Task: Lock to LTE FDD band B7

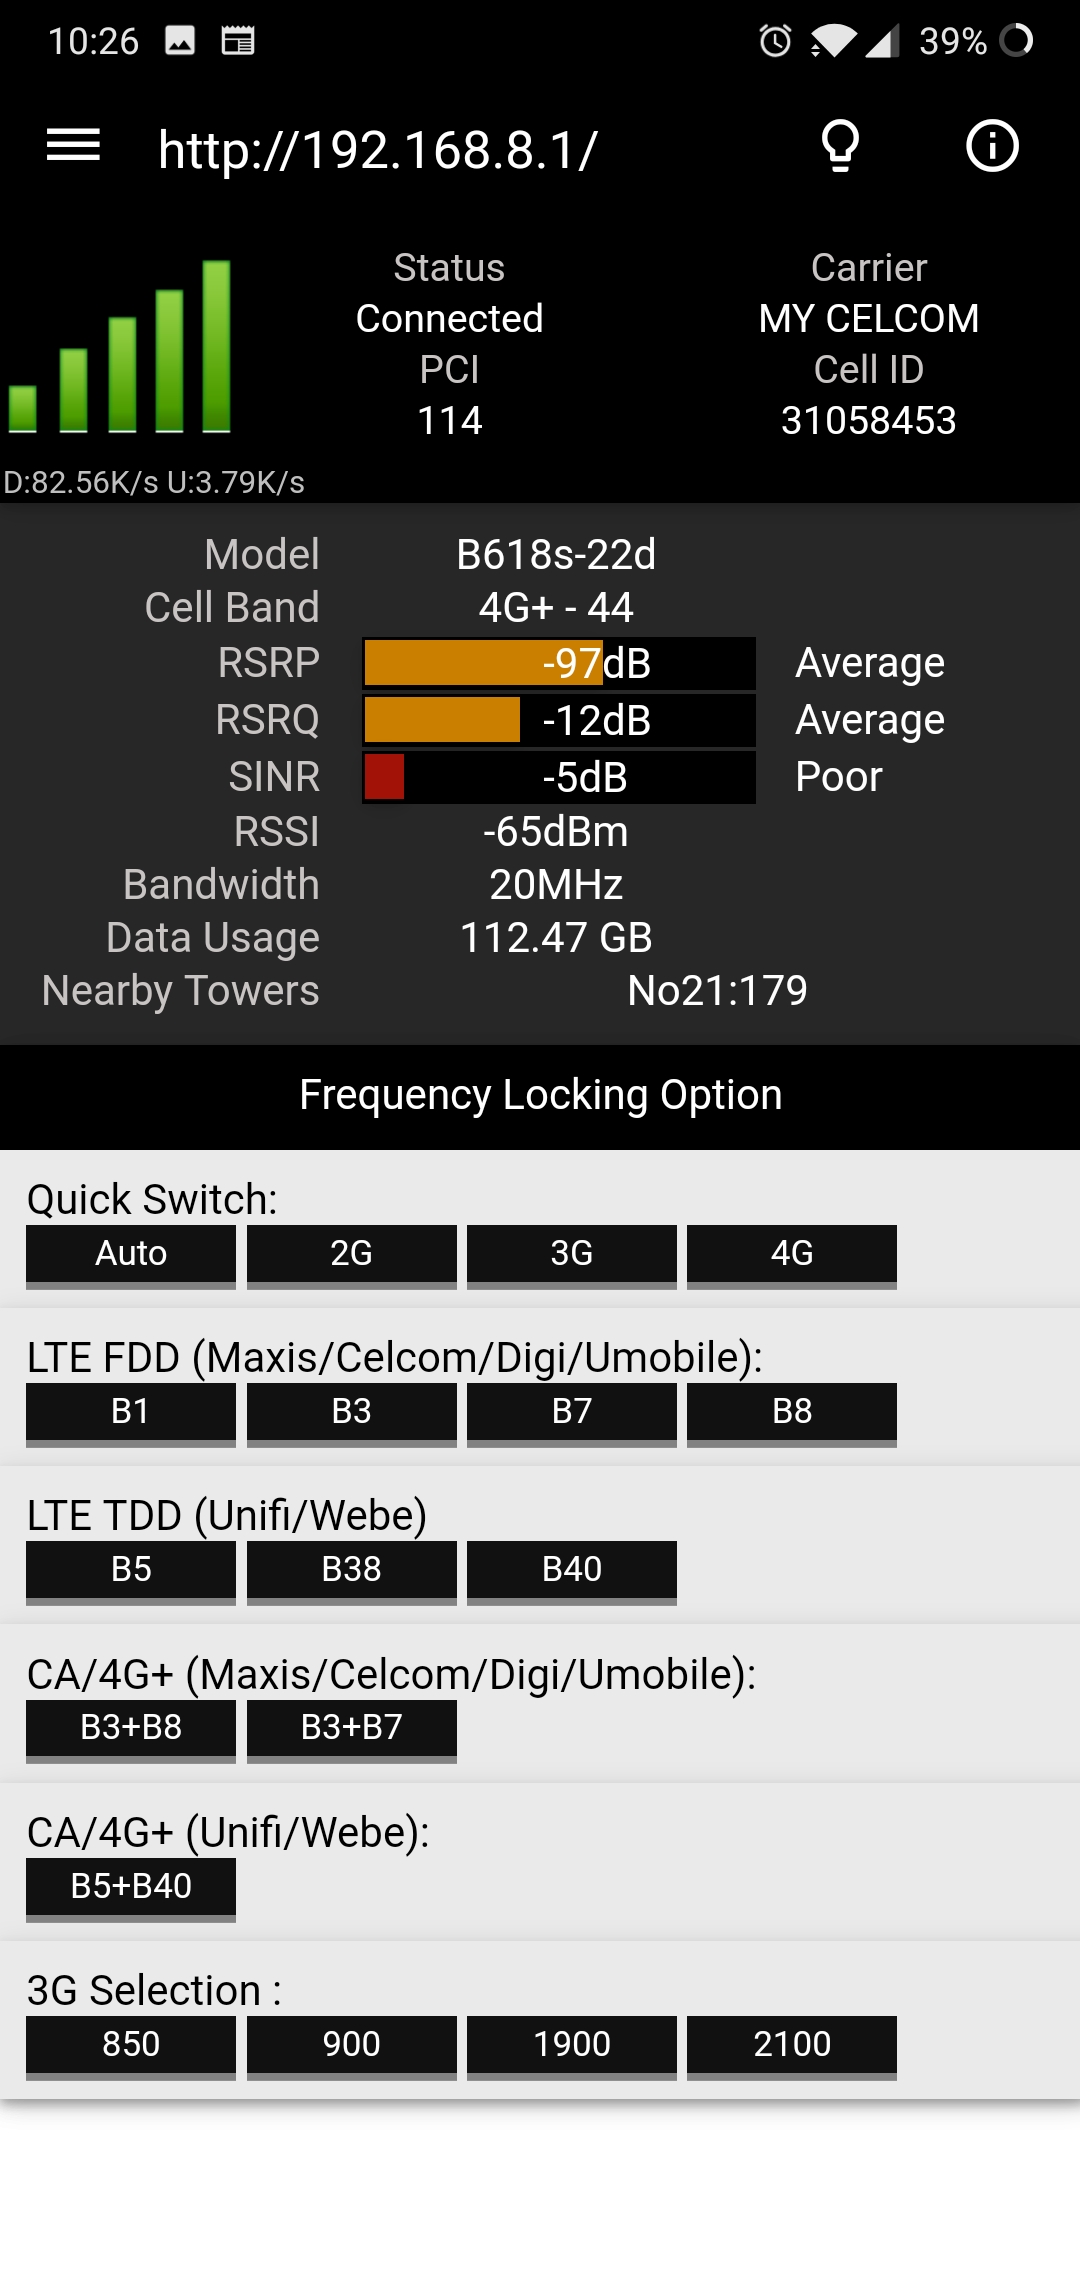Action: click(x=572, y=1414)
